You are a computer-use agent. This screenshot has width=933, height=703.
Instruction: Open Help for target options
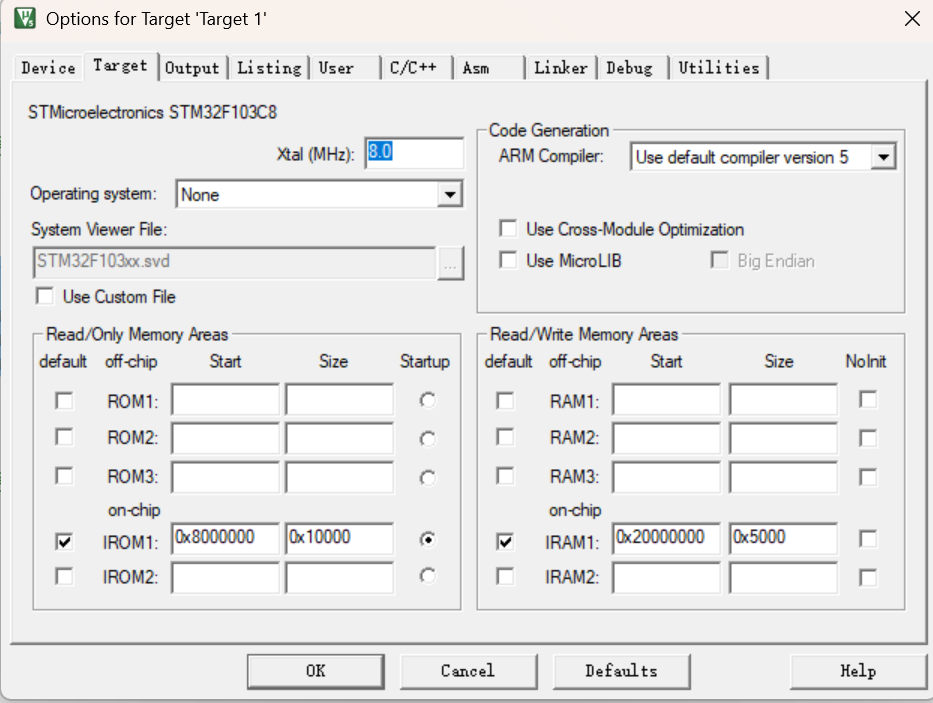(859, 671)
